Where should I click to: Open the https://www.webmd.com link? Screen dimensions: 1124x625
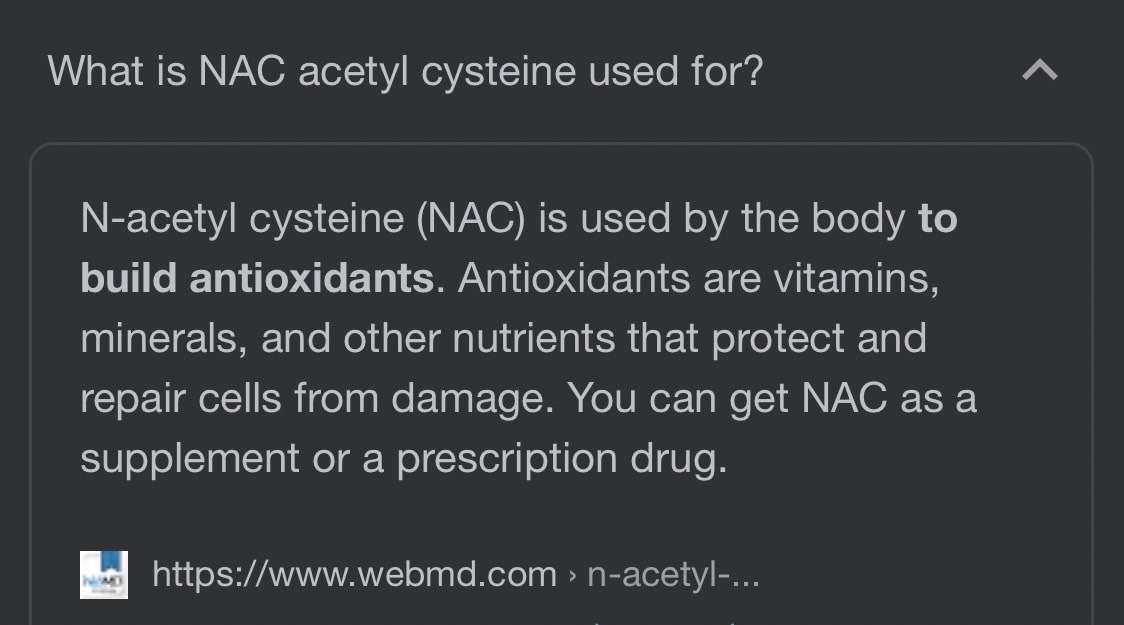(x=354, y=574)
